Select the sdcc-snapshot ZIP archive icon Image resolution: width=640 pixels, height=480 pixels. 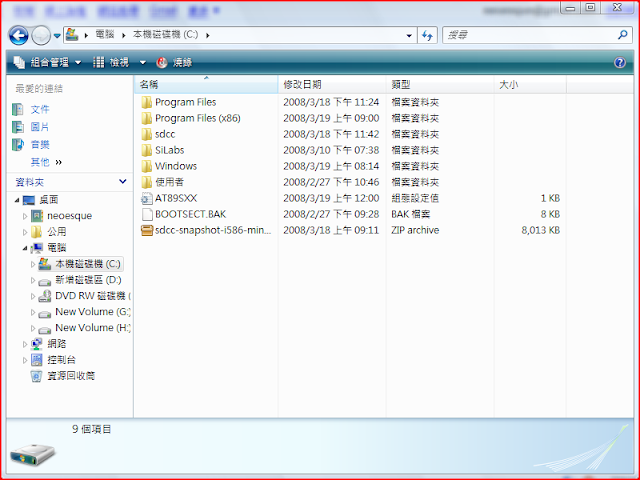click(x=147, y=230)
